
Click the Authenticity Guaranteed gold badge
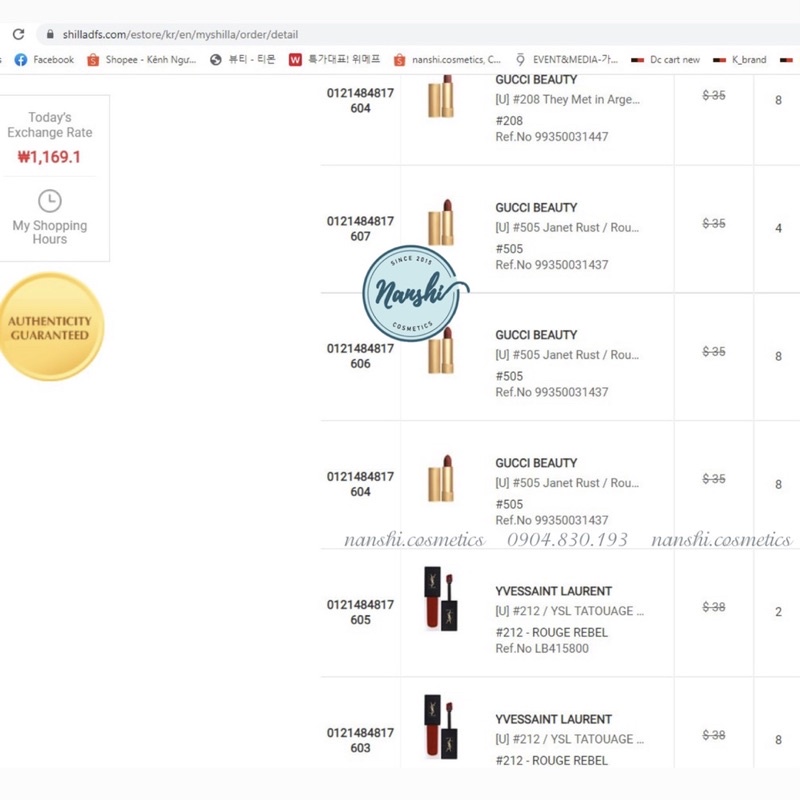pos(51,327)
